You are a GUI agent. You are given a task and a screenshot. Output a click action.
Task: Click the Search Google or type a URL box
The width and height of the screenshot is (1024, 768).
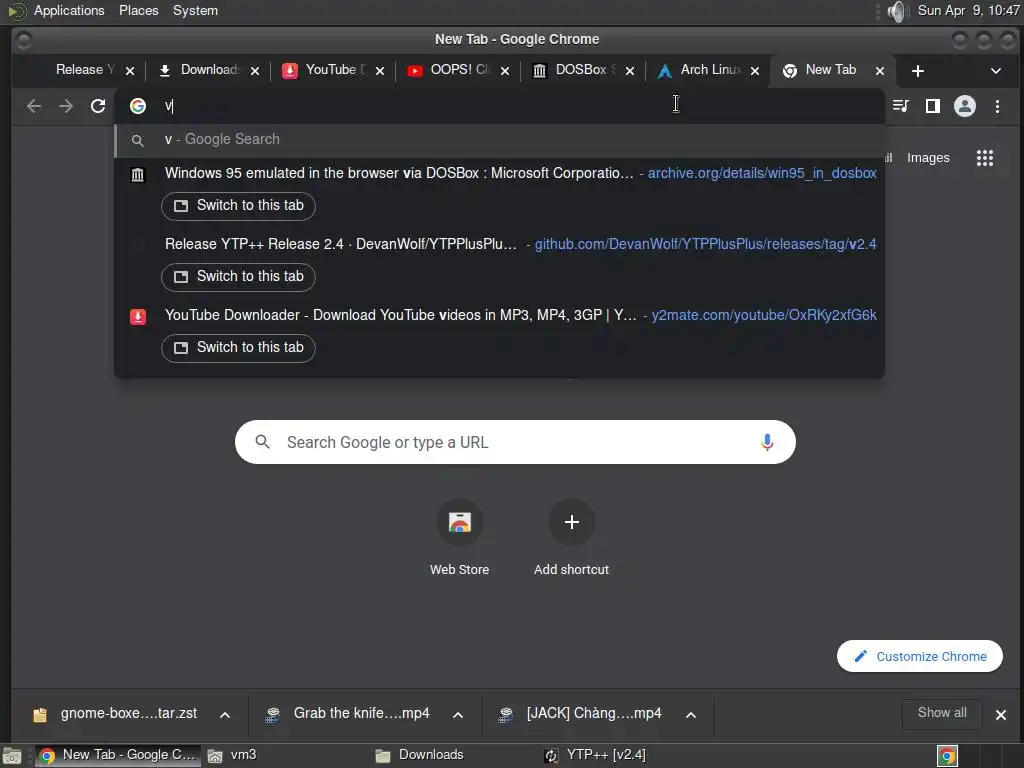tap(515, 442)
